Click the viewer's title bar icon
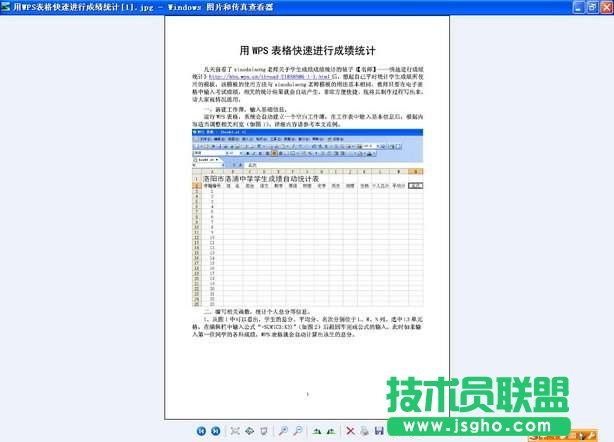The height and width of the screenshot is (442, 614). pos(5,7)
